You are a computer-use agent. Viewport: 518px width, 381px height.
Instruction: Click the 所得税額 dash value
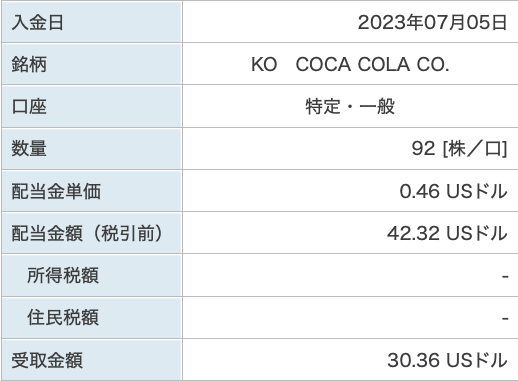click(x=505, y=276)
